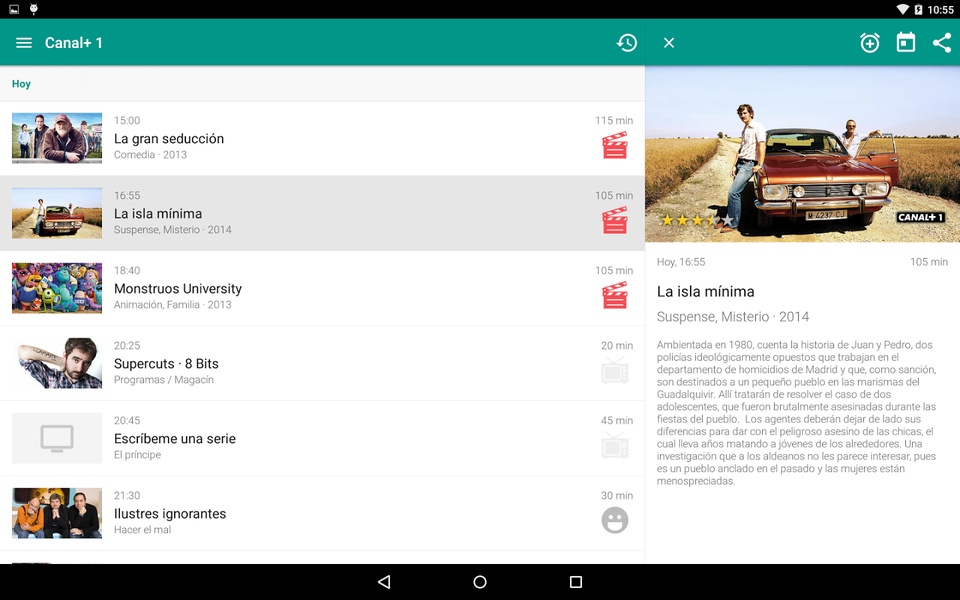Open the La gran seducción thumbnail
Screen dimensions: 960x600
57,138
